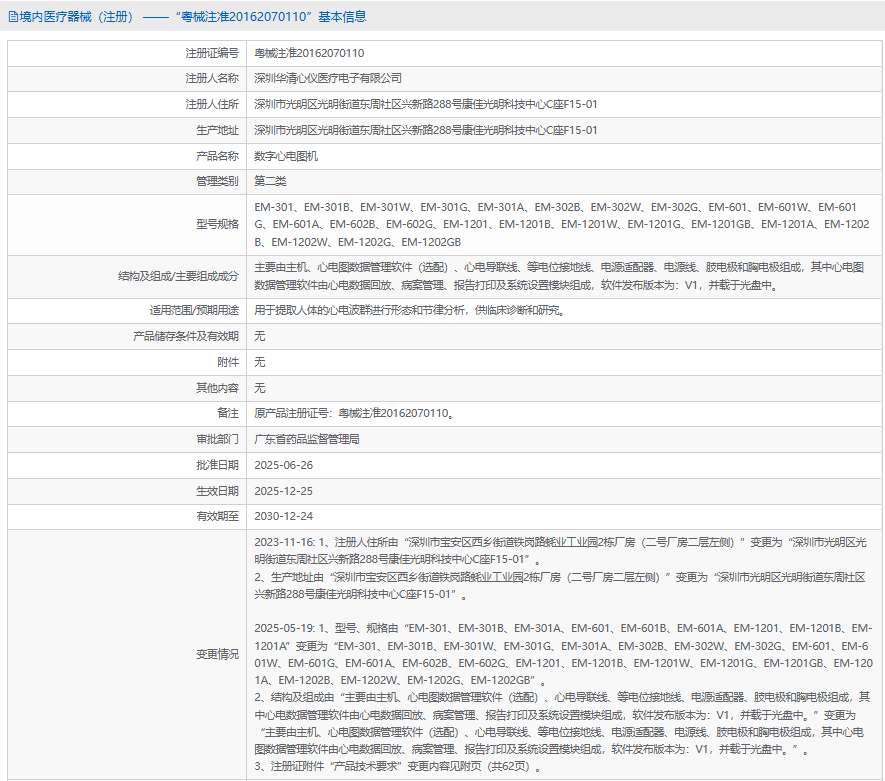Click expiry date 2030-12-24
885x781 pixels.
point(283,516)
